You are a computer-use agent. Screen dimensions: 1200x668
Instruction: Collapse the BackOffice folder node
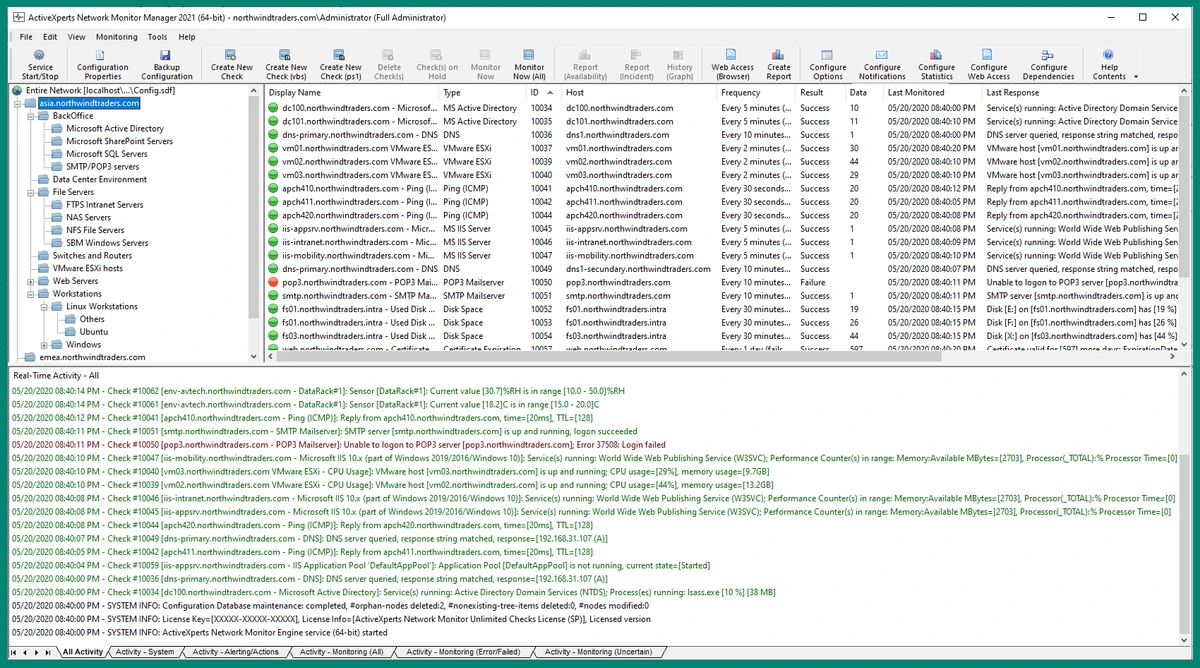pyautogui.click(x=31, y=116)
